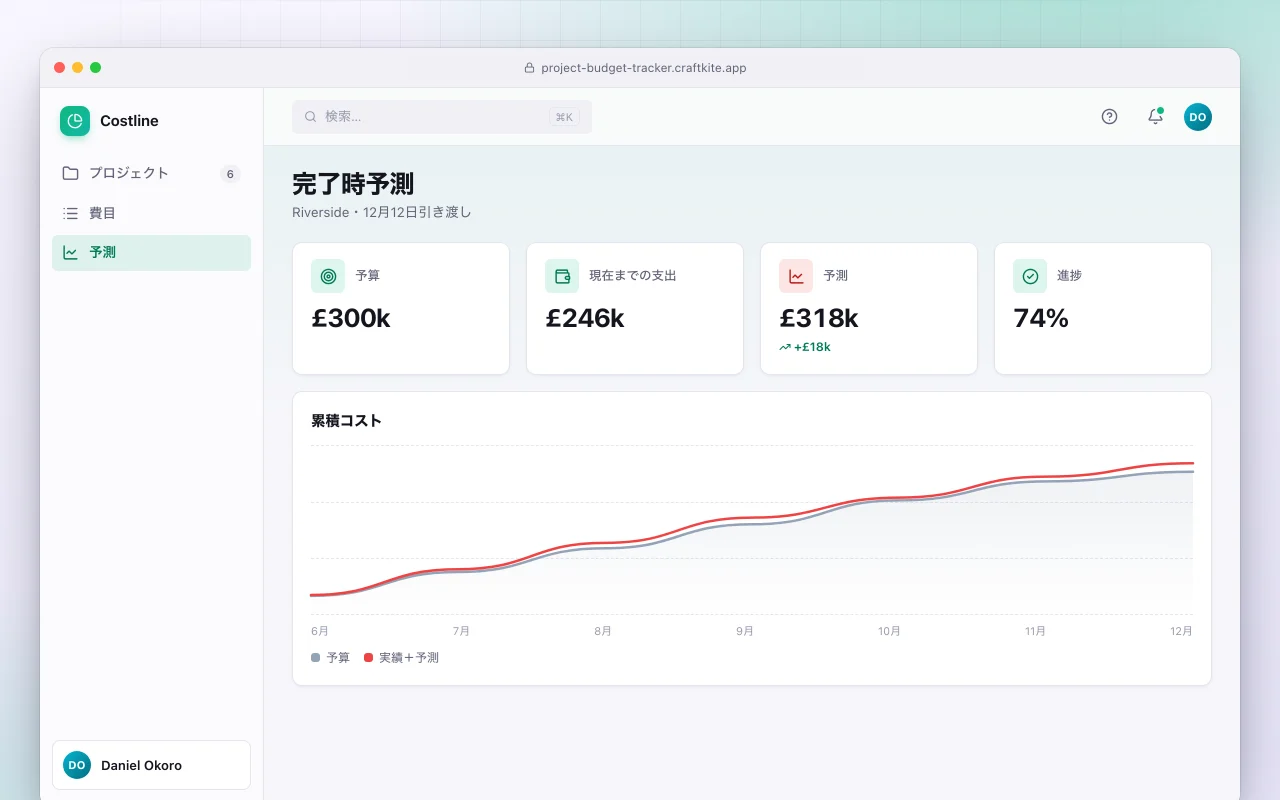Click the £318k forecast value
This screenshot has width=1280, height=800.
(x=819, y=319)
